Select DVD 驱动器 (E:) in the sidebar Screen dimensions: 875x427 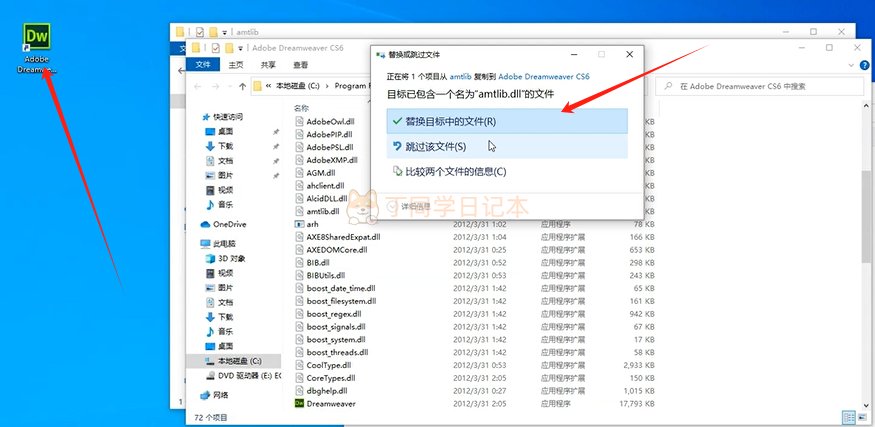243,376
